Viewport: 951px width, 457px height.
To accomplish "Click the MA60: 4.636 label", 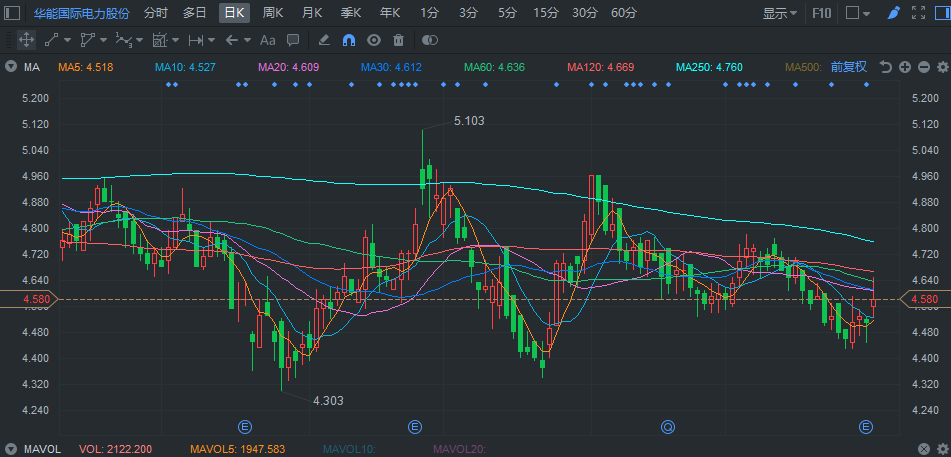I will 494,67.
